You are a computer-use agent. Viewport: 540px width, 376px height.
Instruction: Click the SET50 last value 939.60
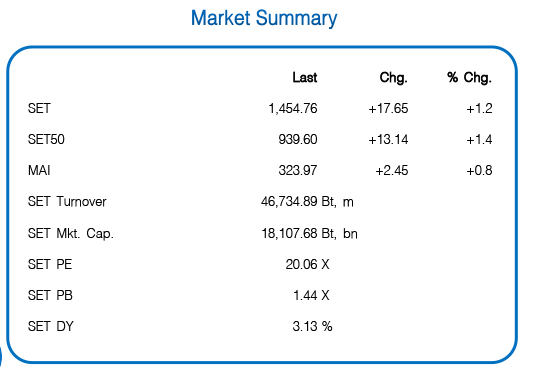pyautogui.click(x=298, y=139)
